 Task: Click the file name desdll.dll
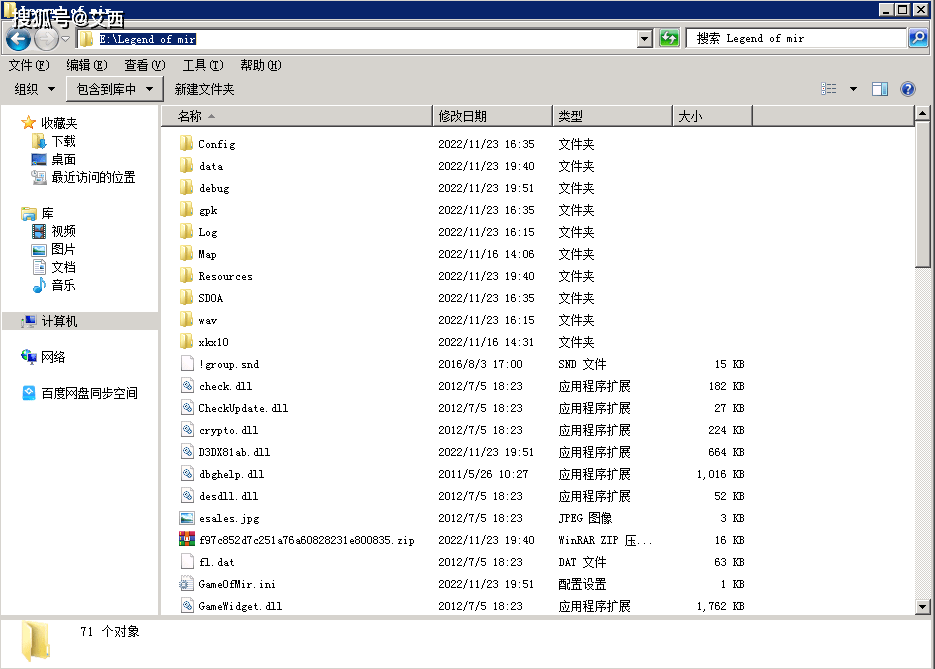[228, 496]
